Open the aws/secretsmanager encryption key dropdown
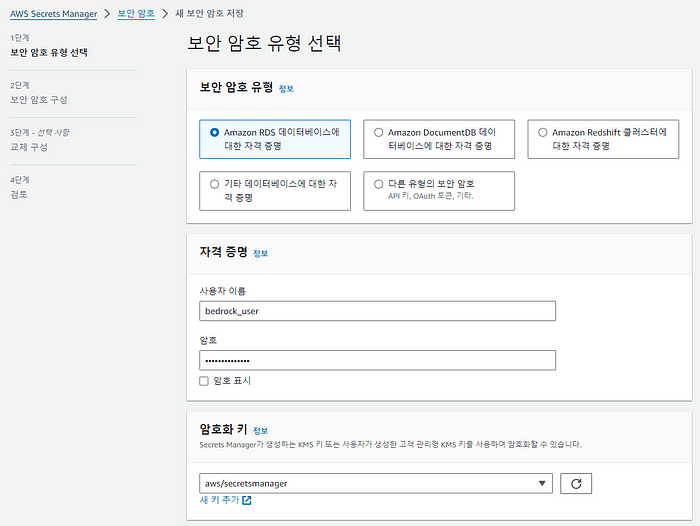The width and height of the screenshot is (700, 526). tap(376, 484)
